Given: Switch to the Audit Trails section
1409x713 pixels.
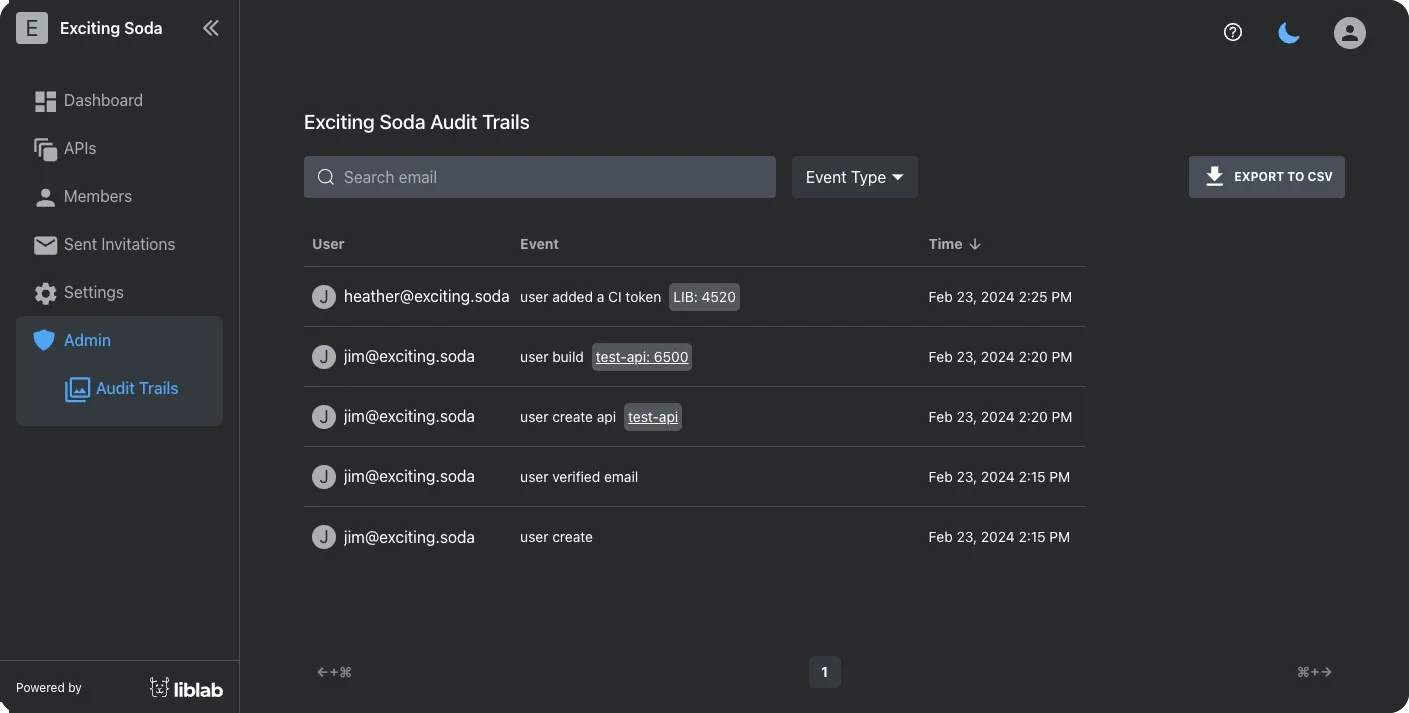Looking at the screenshot, I should 137,388.
